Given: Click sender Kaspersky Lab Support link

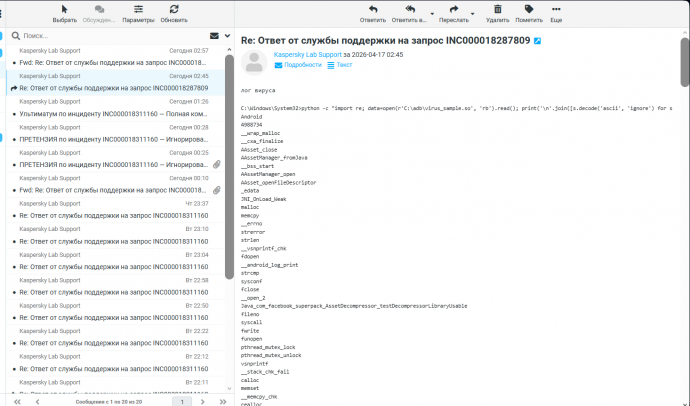Looking at the screenshot, I should (x=306, y=53).
